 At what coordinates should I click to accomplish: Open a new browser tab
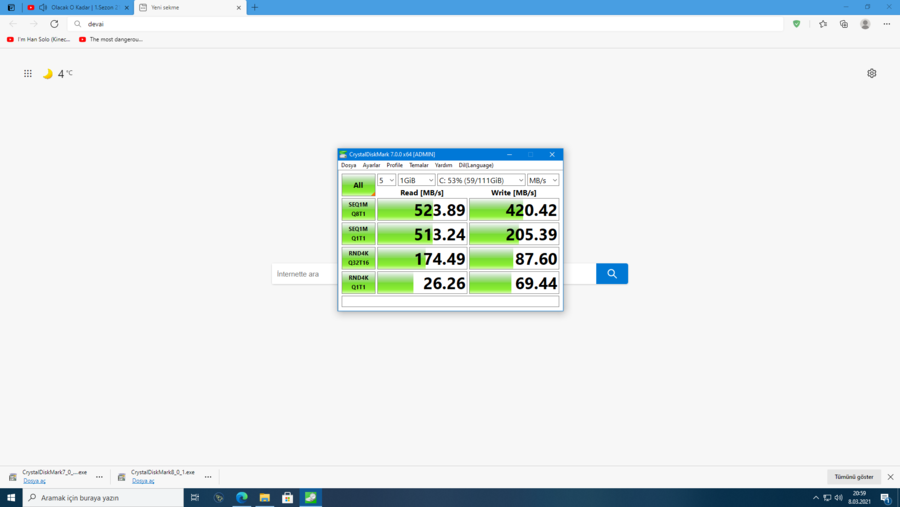[x=255, y=7]
